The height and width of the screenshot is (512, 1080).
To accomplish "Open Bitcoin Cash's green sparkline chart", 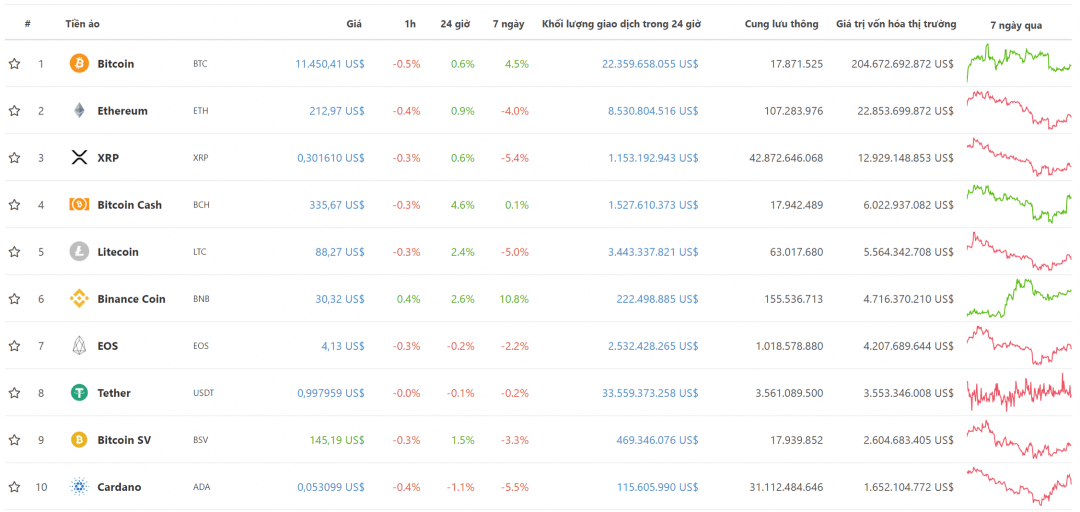I will [x=1019, y=204].
